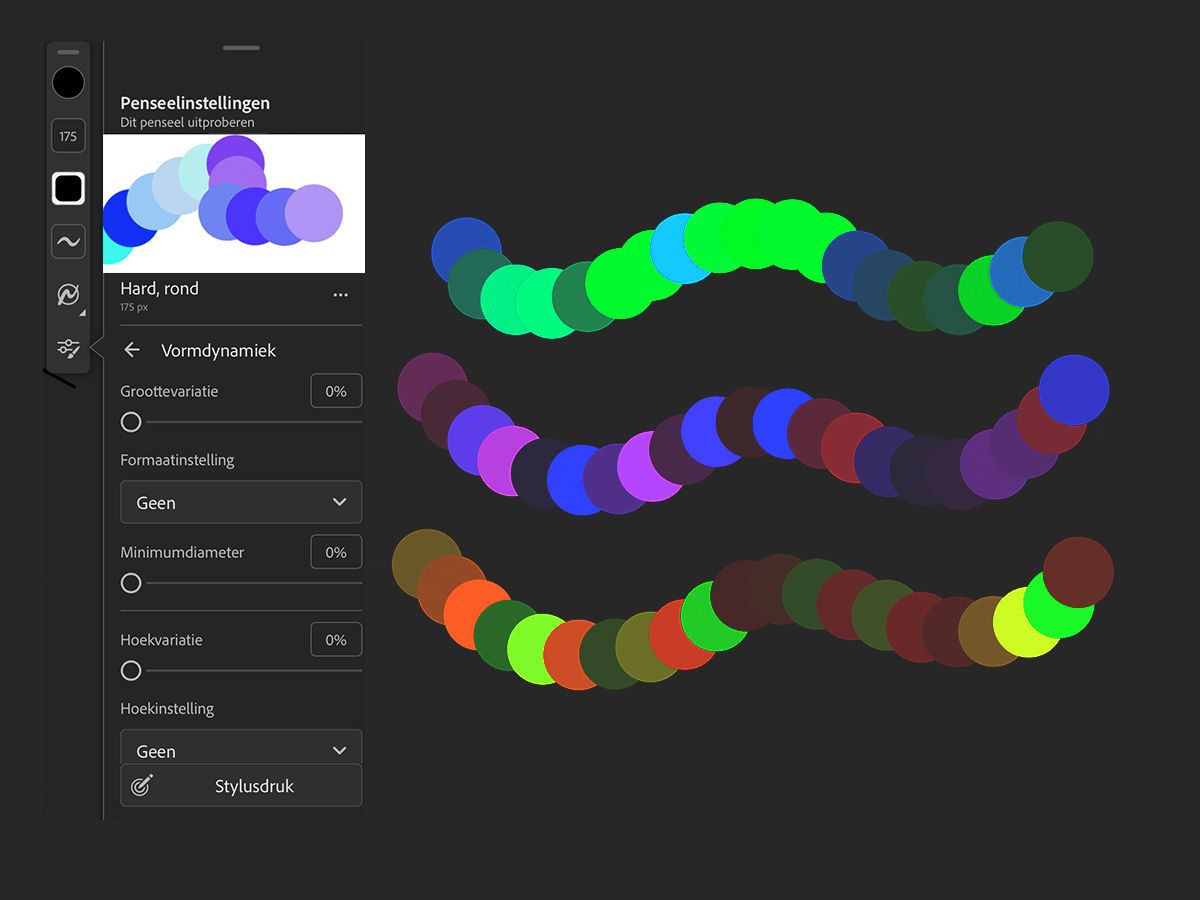Expand the Formaatinstelling Geen dropdown
Viewport: 1200px width, 900px height.
click(241, 502)
